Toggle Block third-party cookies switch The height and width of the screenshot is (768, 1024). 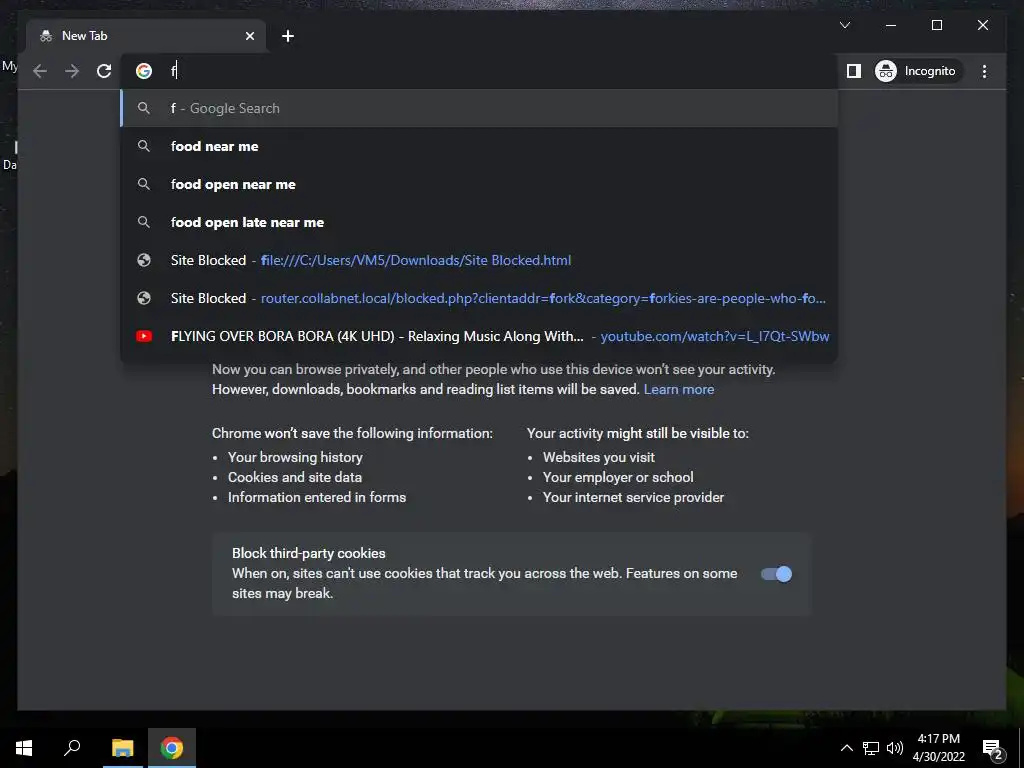coord(776,574)
